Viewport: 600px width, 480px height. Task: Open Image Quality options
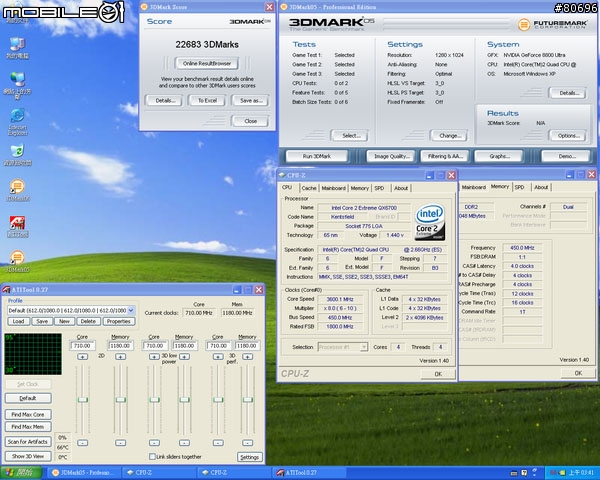pyautogui.click(x=391, y=156)
